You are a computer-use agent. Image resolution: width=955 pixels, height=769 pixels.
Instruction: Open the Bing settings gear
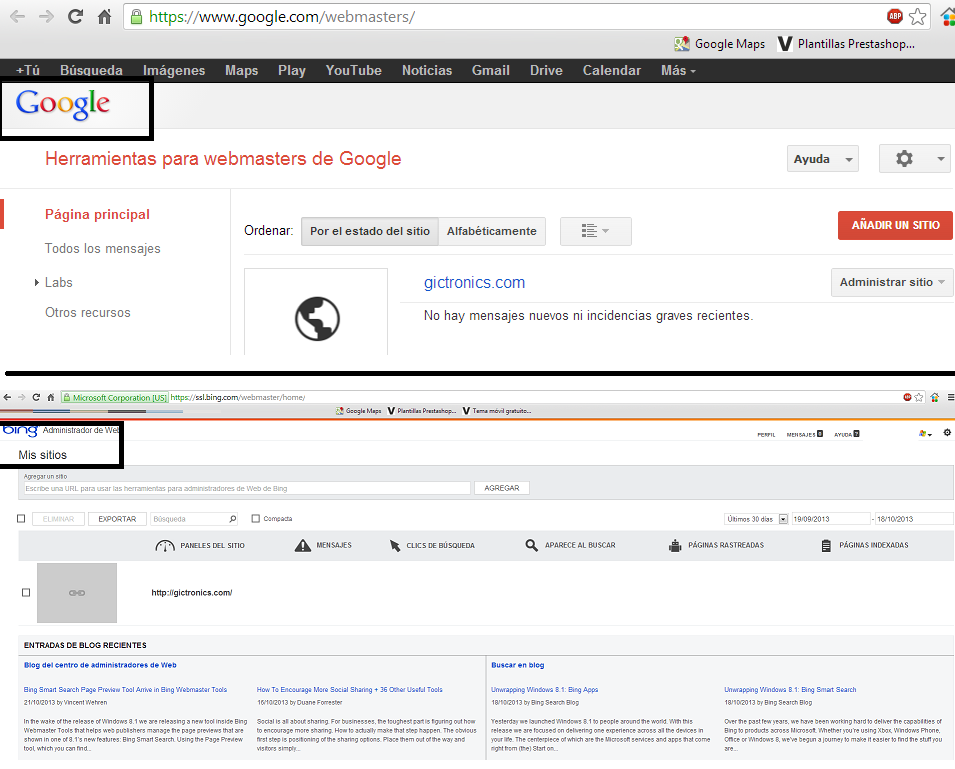tap(947, 433)
